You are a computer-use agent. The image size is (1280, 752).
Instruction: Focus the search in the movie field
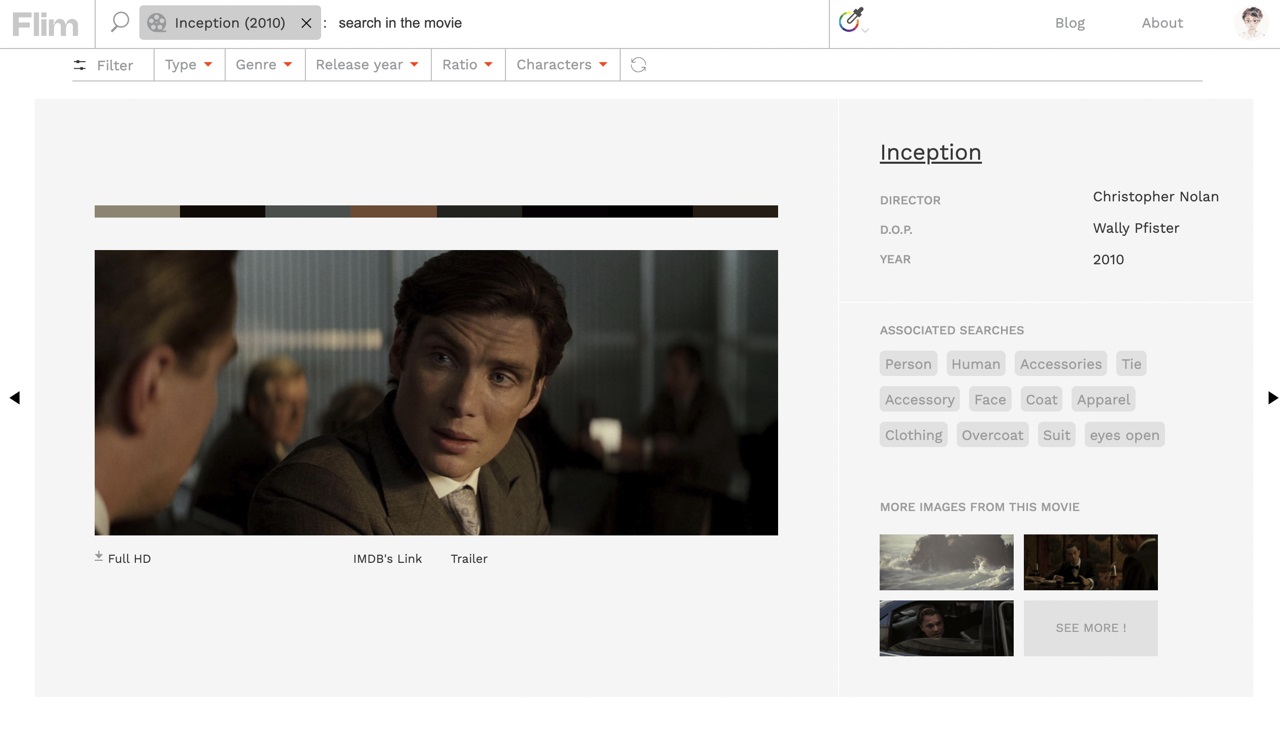tap(578, 23)
